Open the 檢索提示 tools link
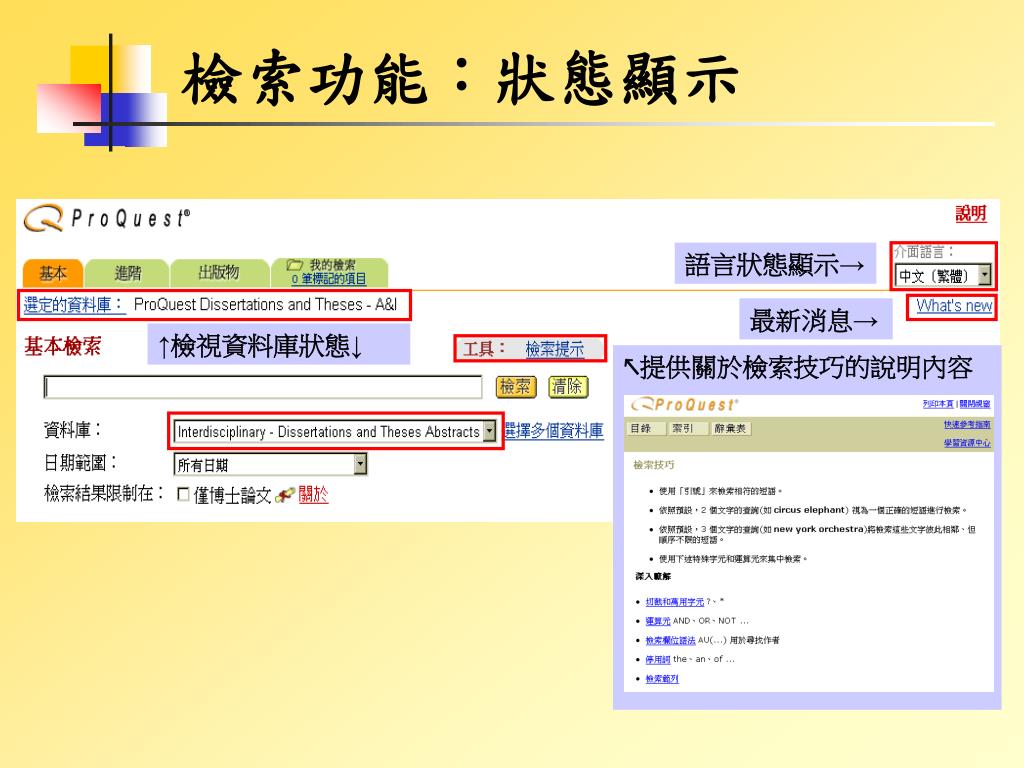This screenshot has height=768, width=1024. pos(554,349)
